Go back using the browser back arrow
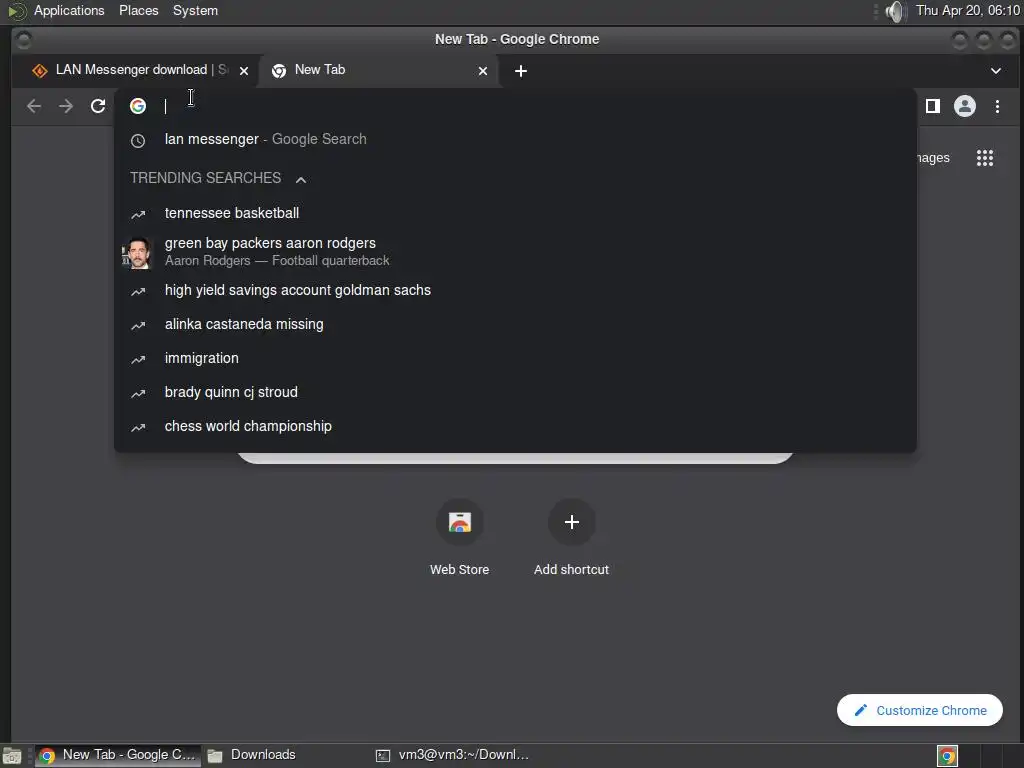Viewport: 1024px width, 768px height. (34, 106)
